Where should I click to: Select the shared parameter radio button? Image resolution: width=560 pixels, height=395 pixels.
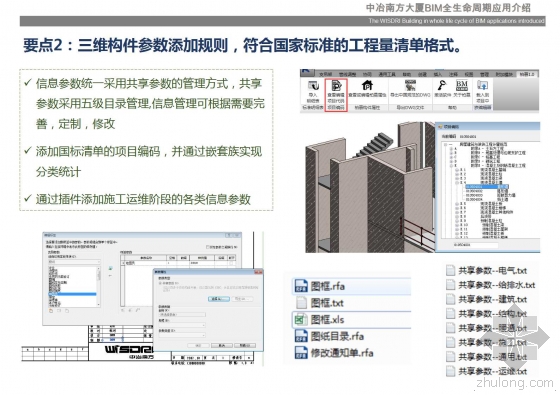point(160,283)
